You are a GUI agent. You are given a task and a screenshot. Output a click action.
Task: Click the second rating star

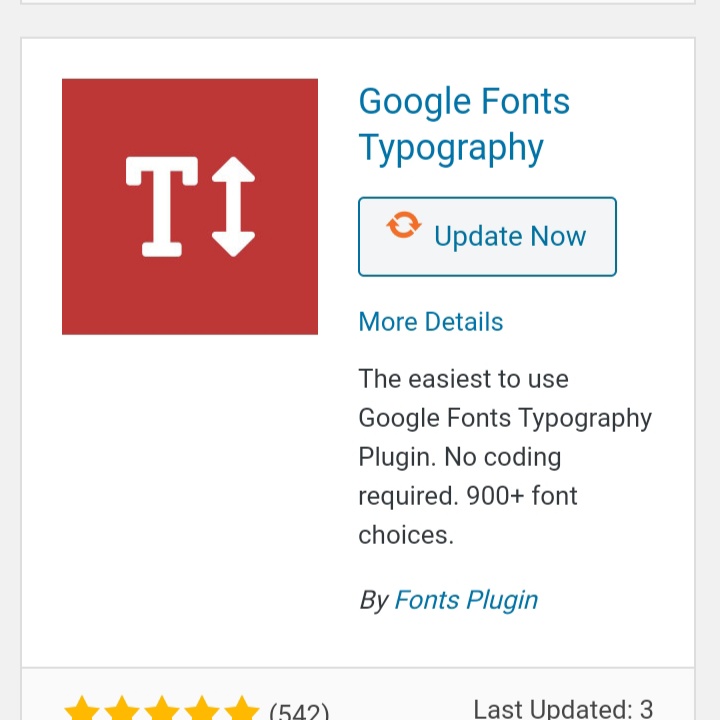click(122, 711)
